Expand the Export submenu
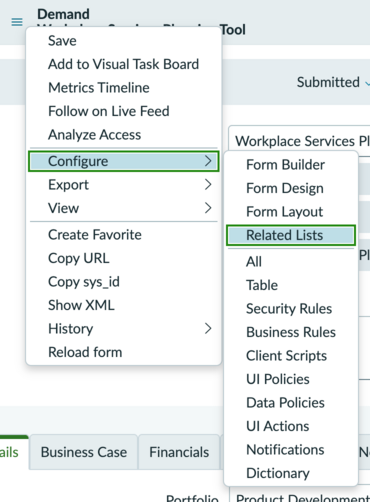The height and width of the screenshot is (502, 370). tap(124, 185)
